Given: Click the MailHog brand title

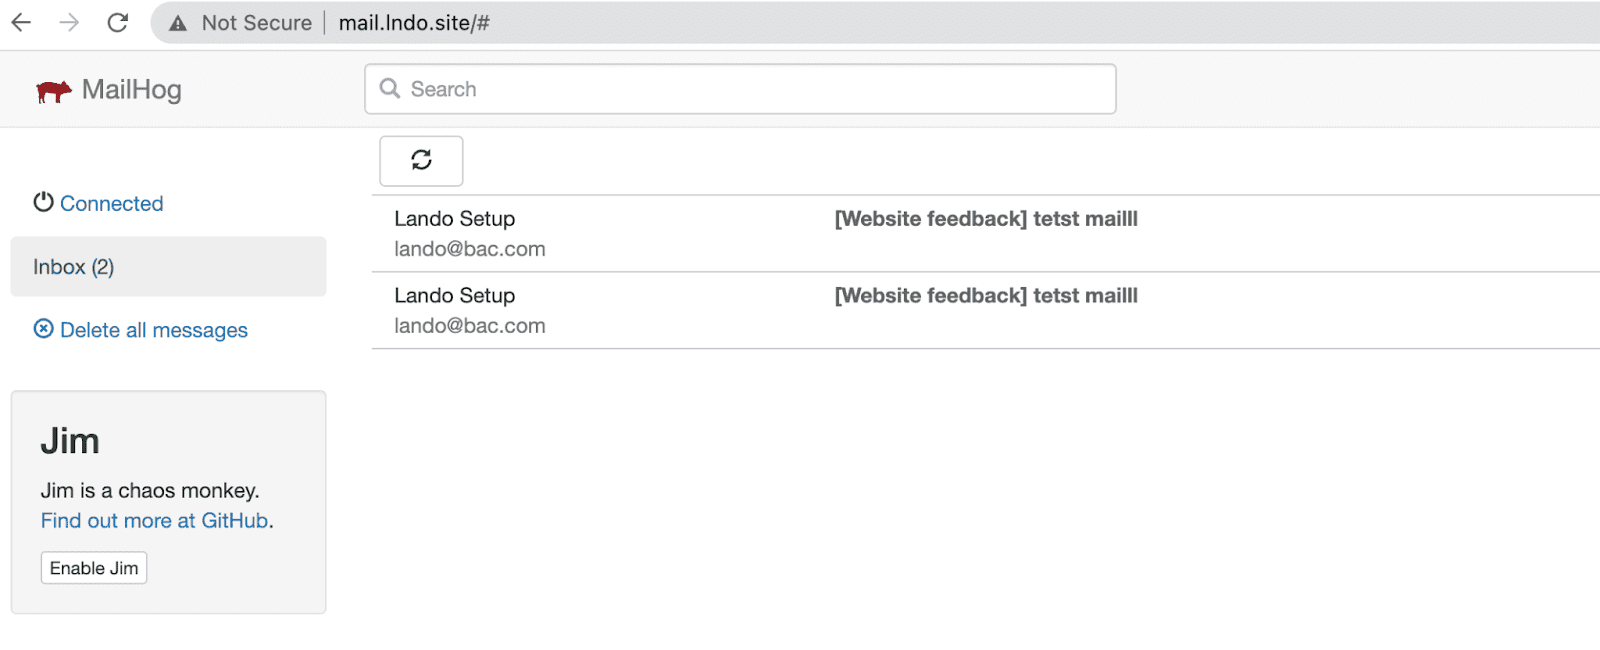Looking at the screenshot, I should [132, 90].
